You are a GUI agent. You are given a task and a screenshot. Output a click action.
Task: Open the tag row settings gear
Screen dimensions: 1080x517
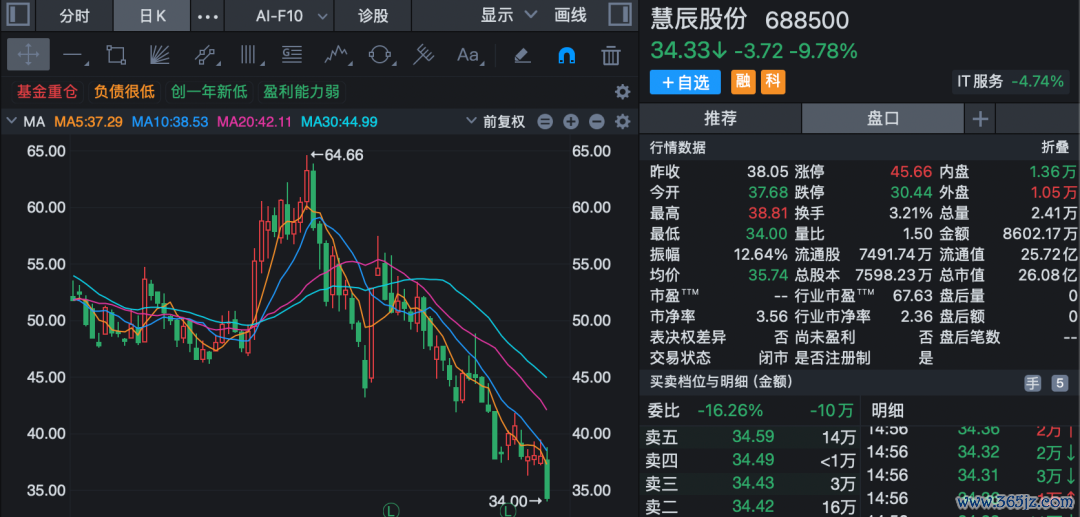click(x=622, y=92)
